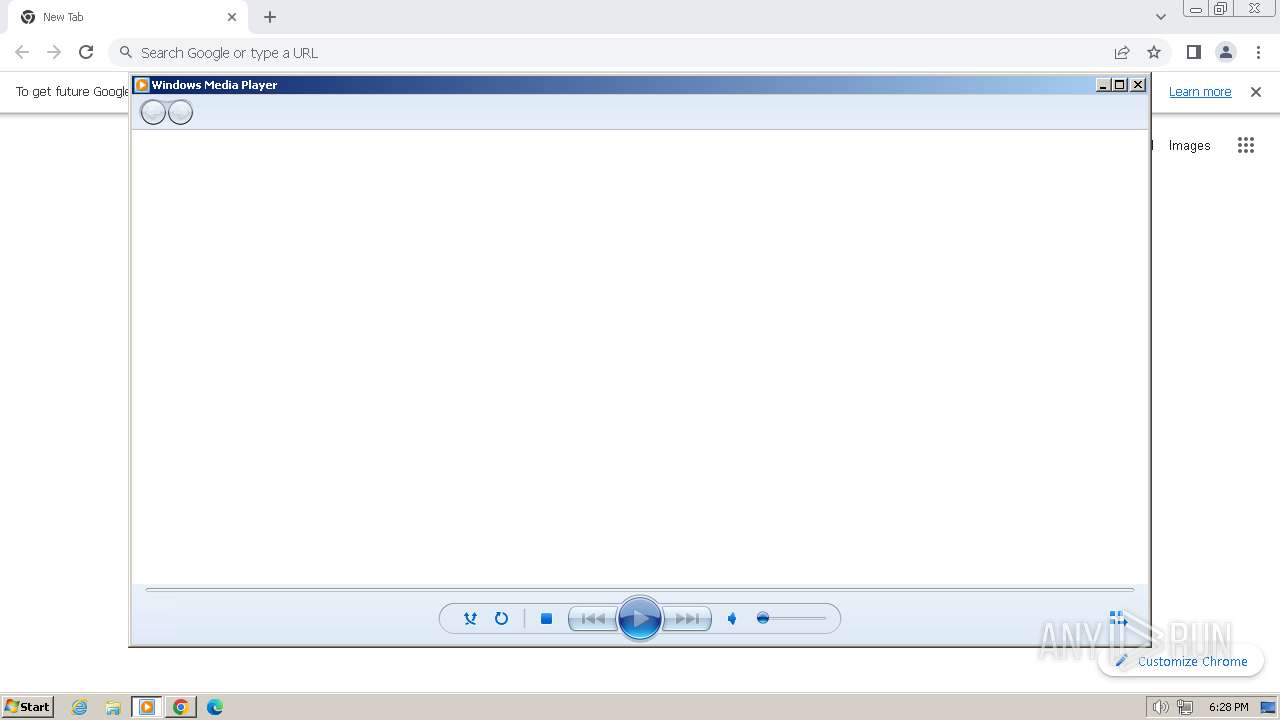
Task: Click the taskbar clock showing 6:28 PM
Action: point(1228,707)
